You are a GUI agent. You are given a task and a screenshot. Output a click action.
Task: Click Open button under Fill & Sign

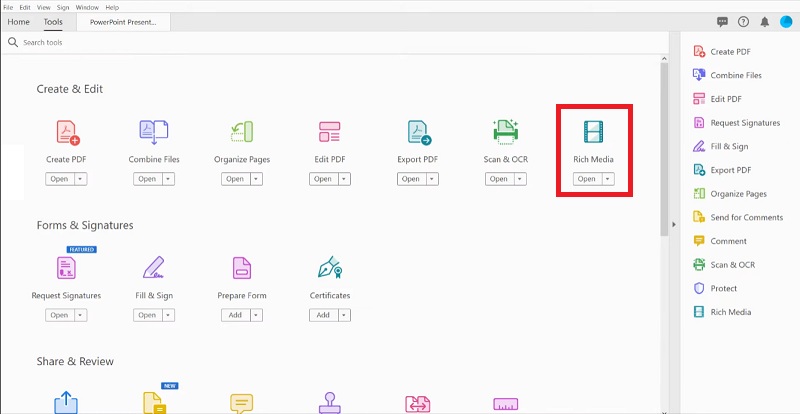tap(147, 315)
